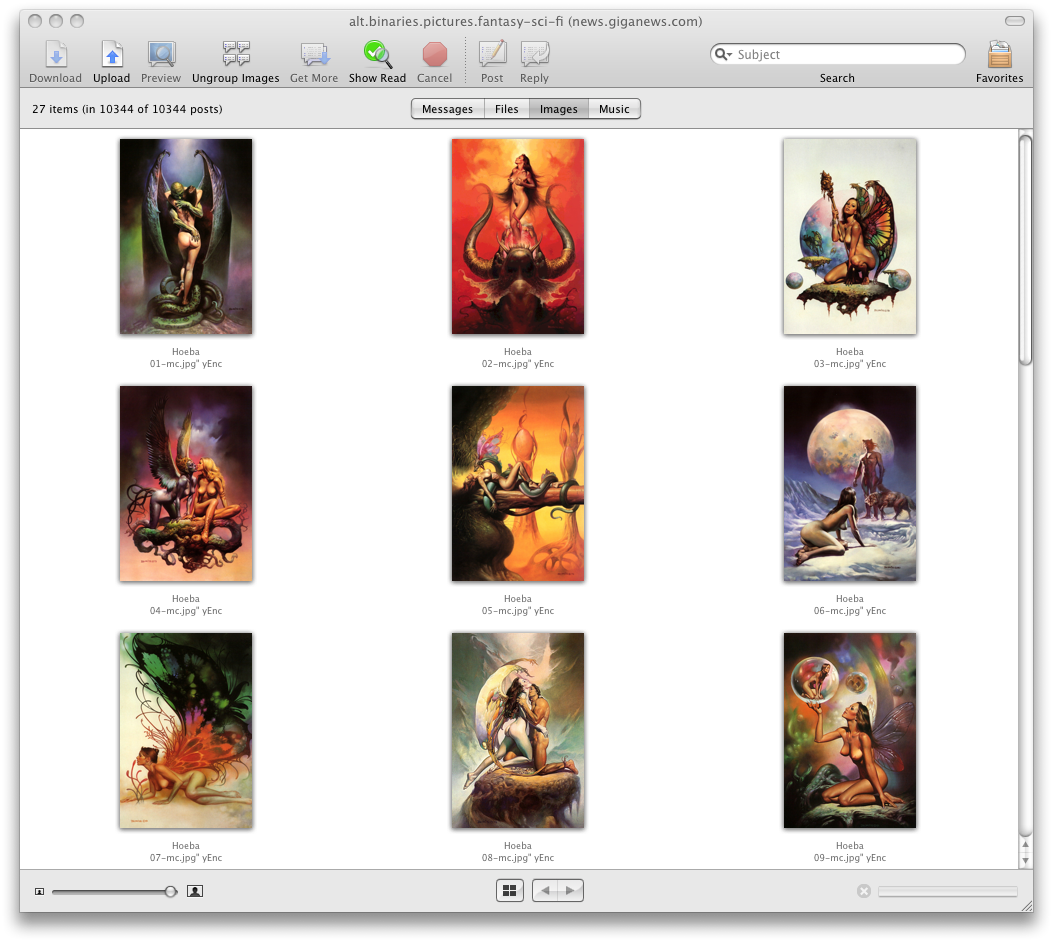Click the next image arrow
The width and height of the screenshot is (1053, 942).
coord(570,890)
